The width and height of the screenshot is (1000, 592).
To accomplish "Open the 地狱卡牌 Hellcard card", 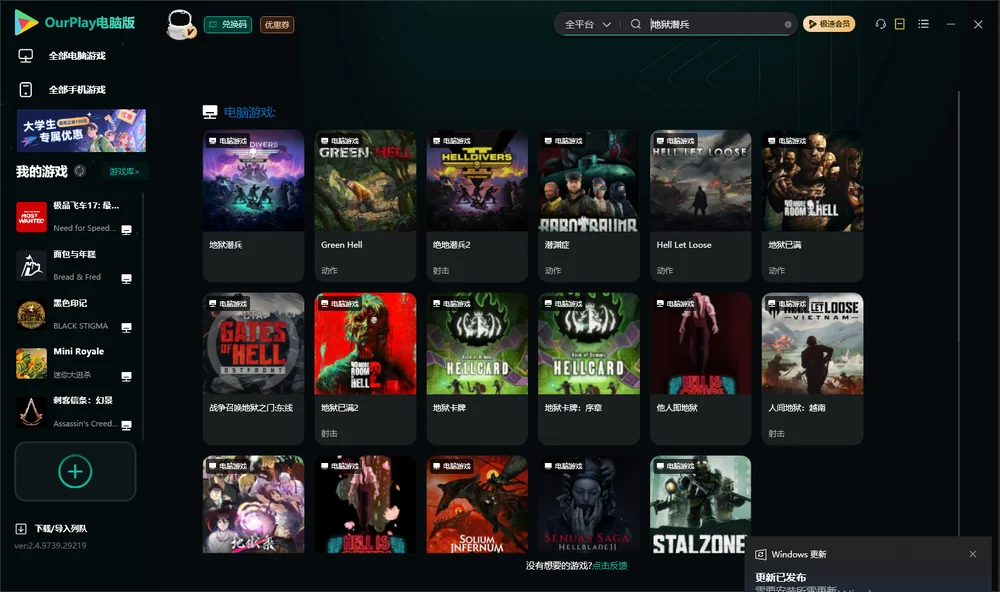I will [477, 369].
